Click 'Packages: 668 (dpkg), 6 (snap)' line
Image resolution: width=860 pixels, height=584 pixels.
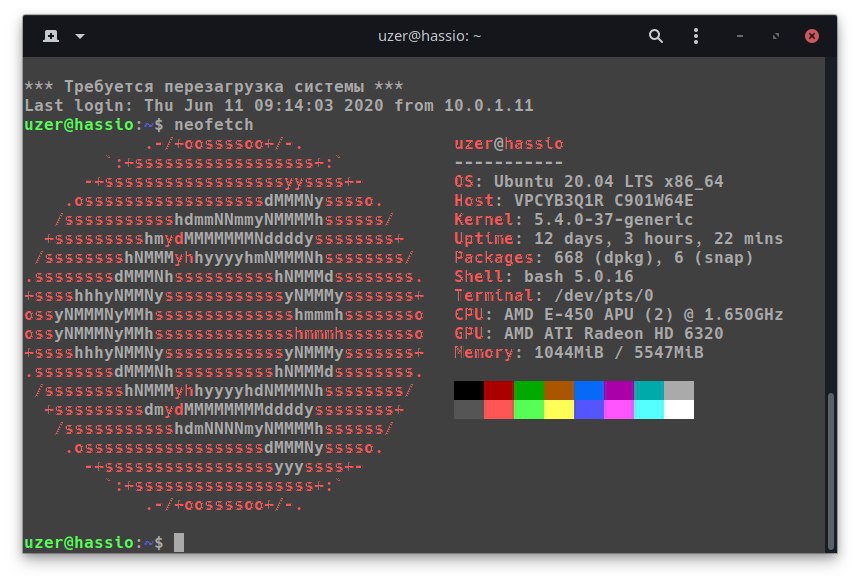coord(604,258)
